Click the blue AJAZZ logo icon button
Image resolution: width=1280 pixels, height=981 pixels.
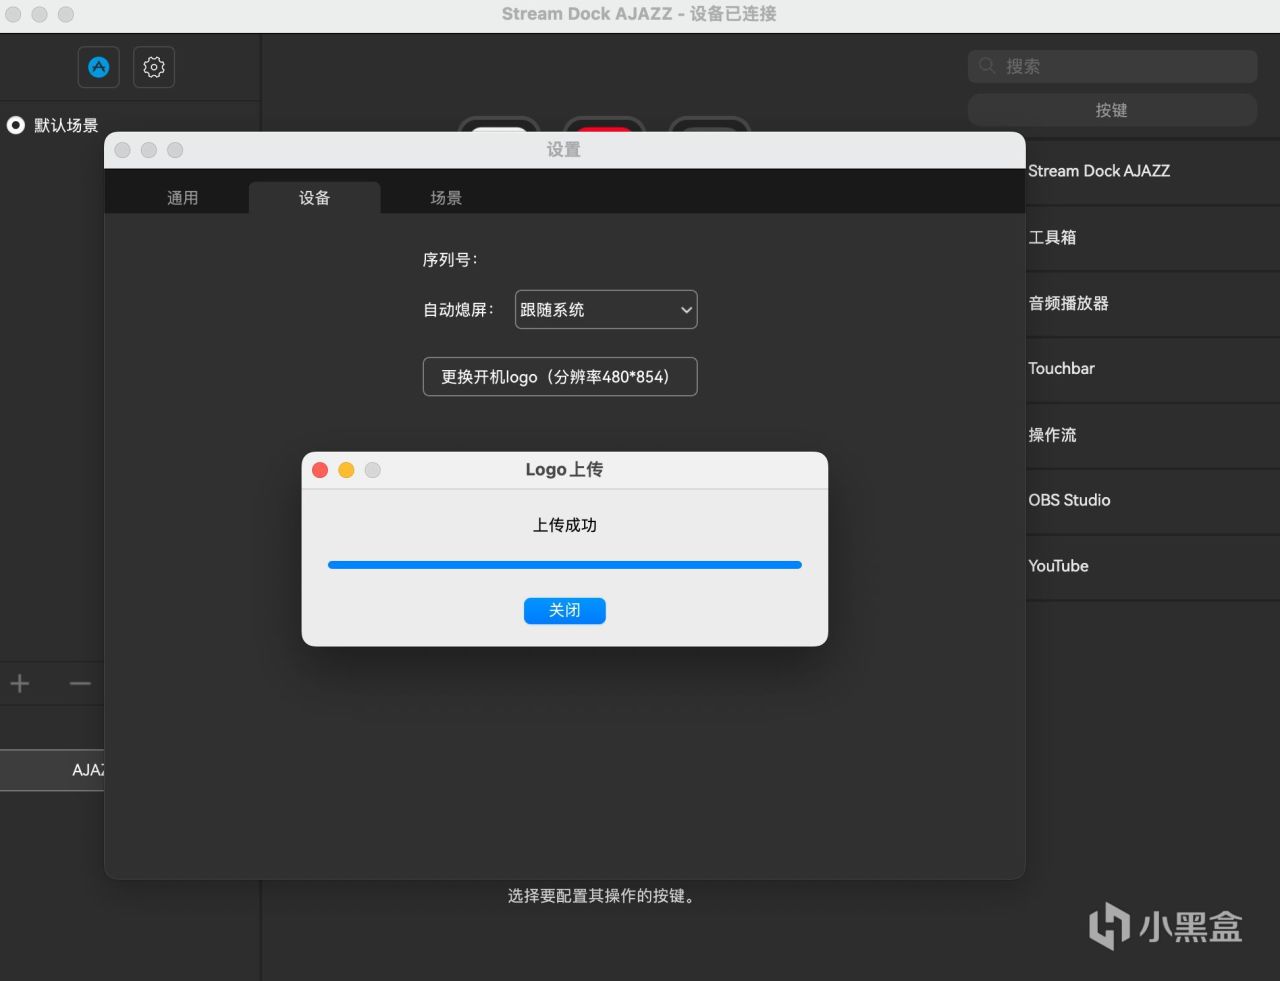pos(98,67)
